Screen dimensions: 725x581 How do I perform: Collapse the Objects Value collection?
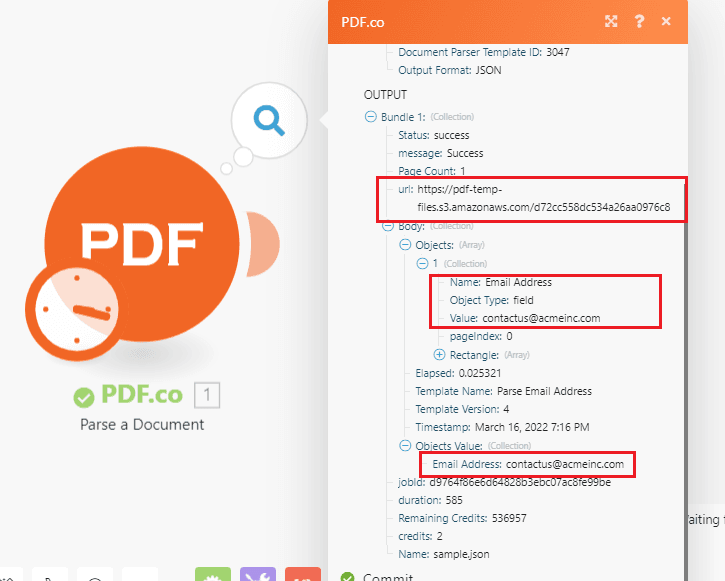pos(405,446)
